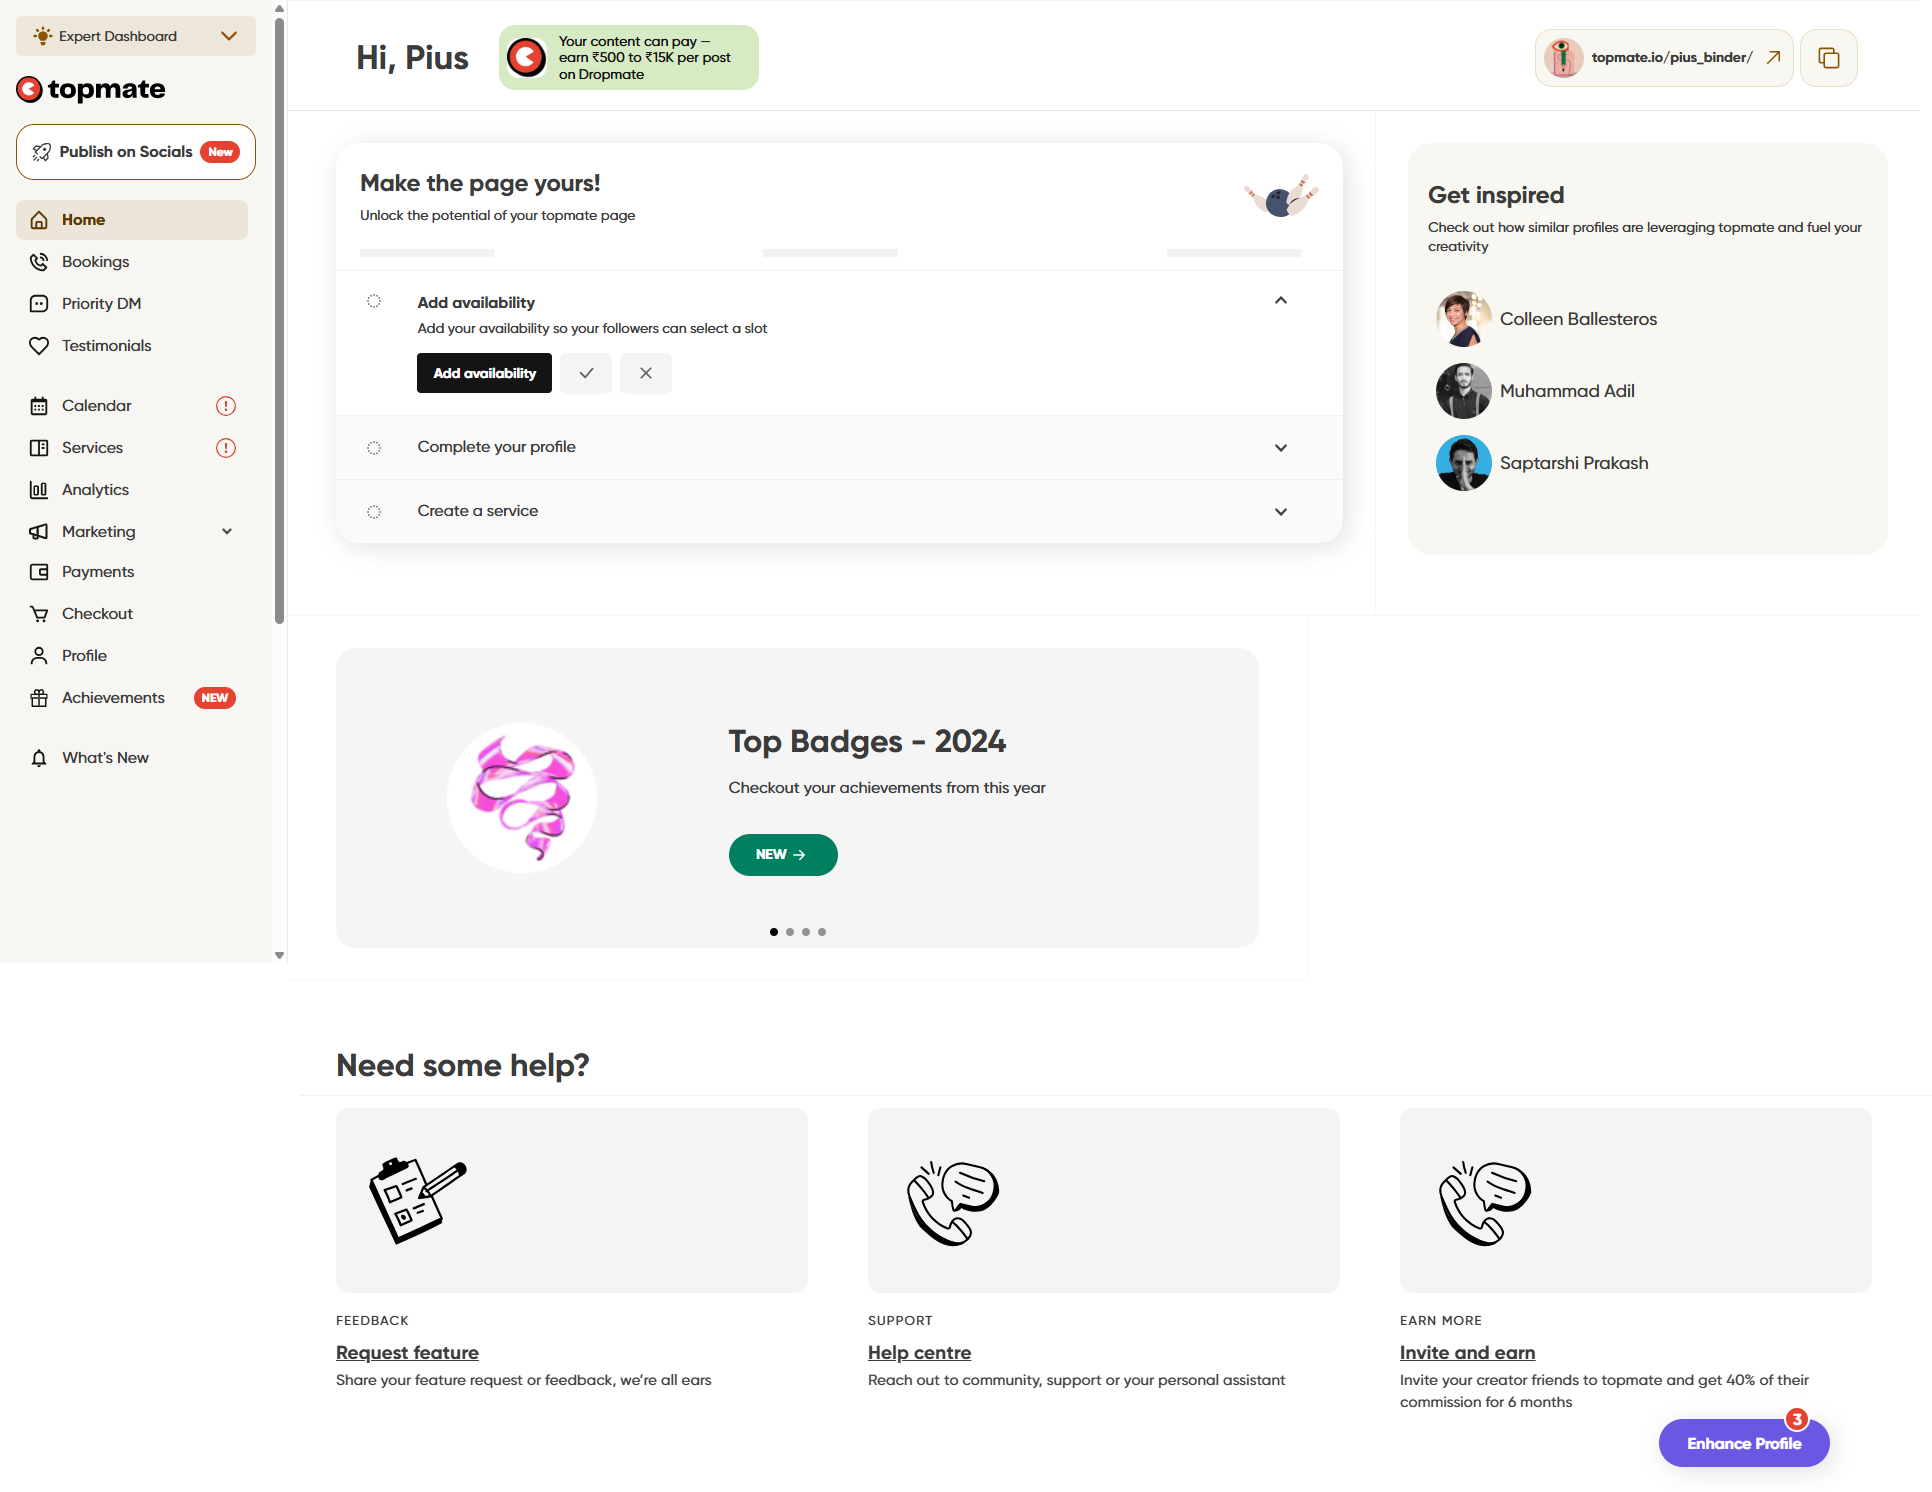
Task: Open Colleen Ballesteros profile thumbnail
Action: (x=1464, y=319)
